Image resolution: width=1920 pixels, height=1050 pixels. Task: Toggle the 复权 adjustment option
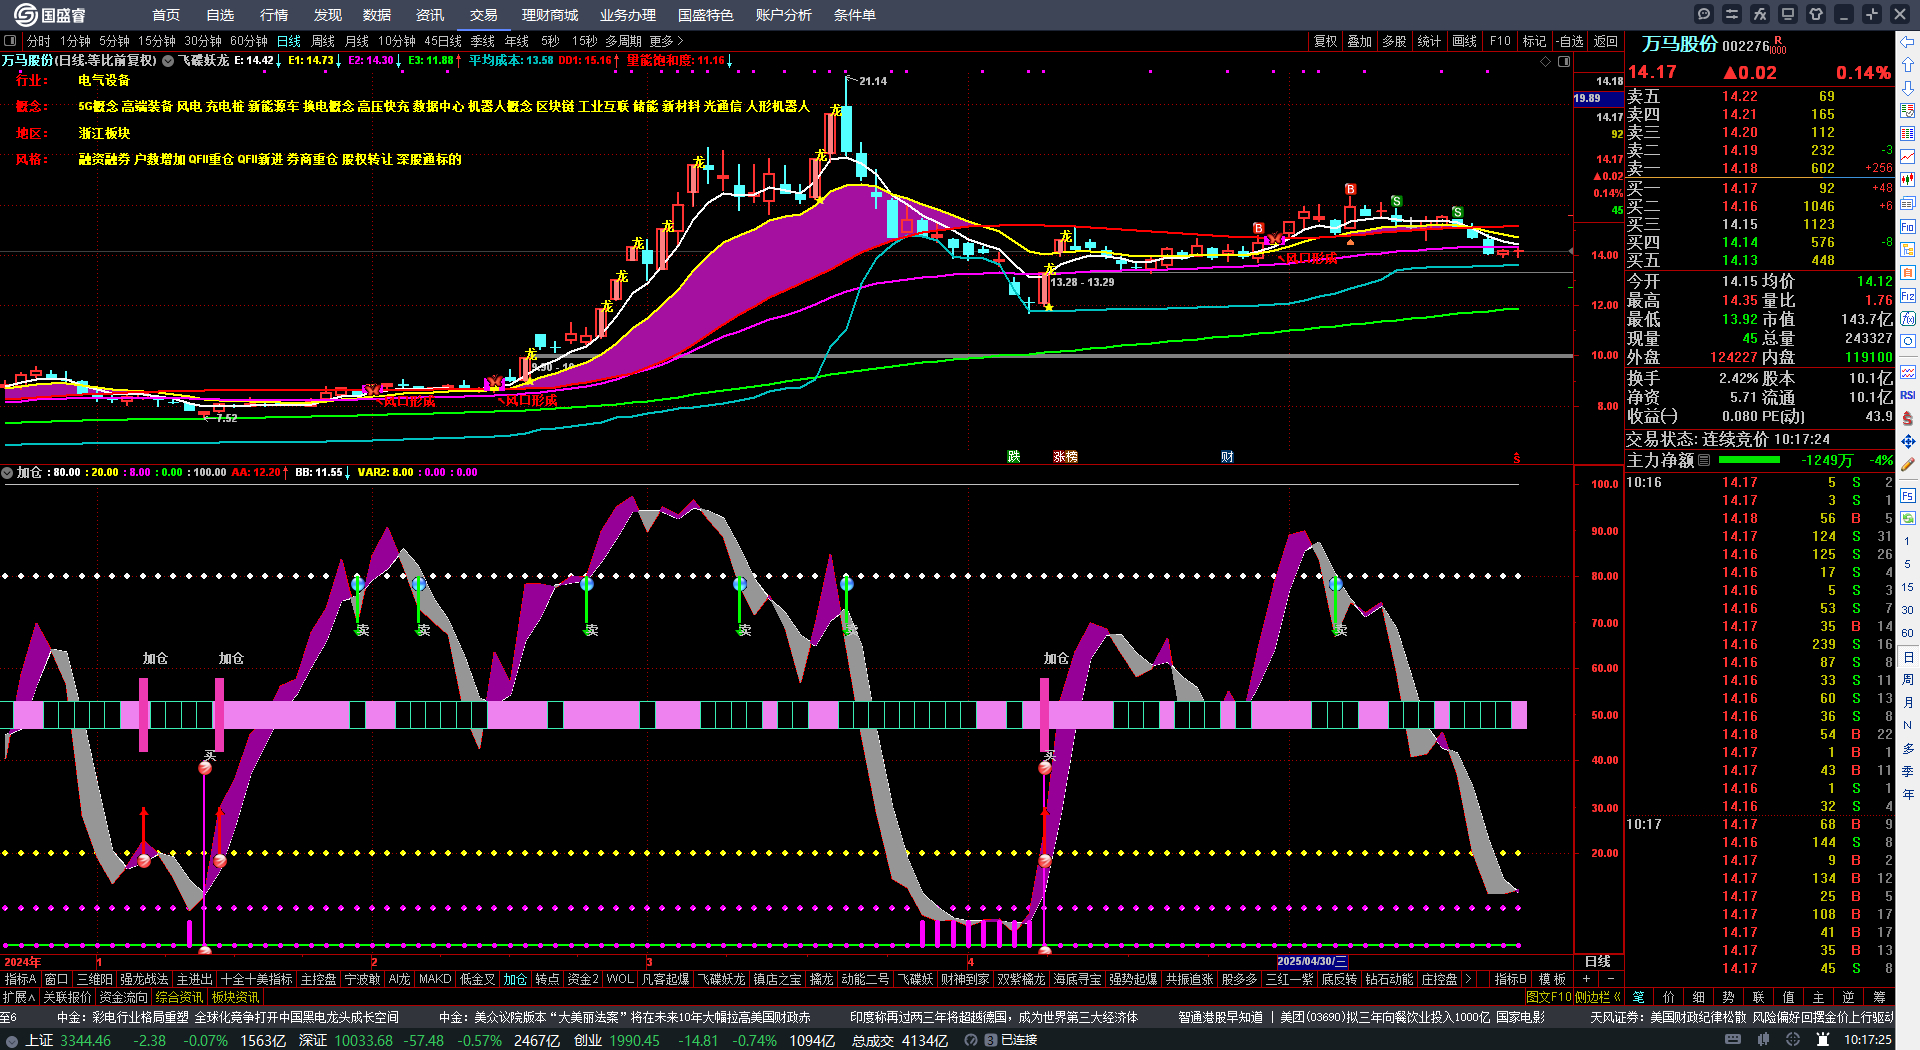[1325, 41]
